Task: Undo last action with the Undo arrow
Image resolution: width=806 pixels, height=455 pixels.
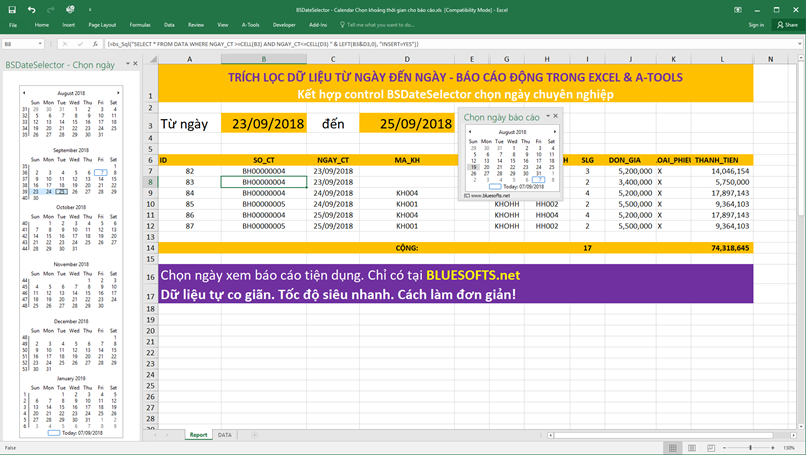Action: point(31,9)
